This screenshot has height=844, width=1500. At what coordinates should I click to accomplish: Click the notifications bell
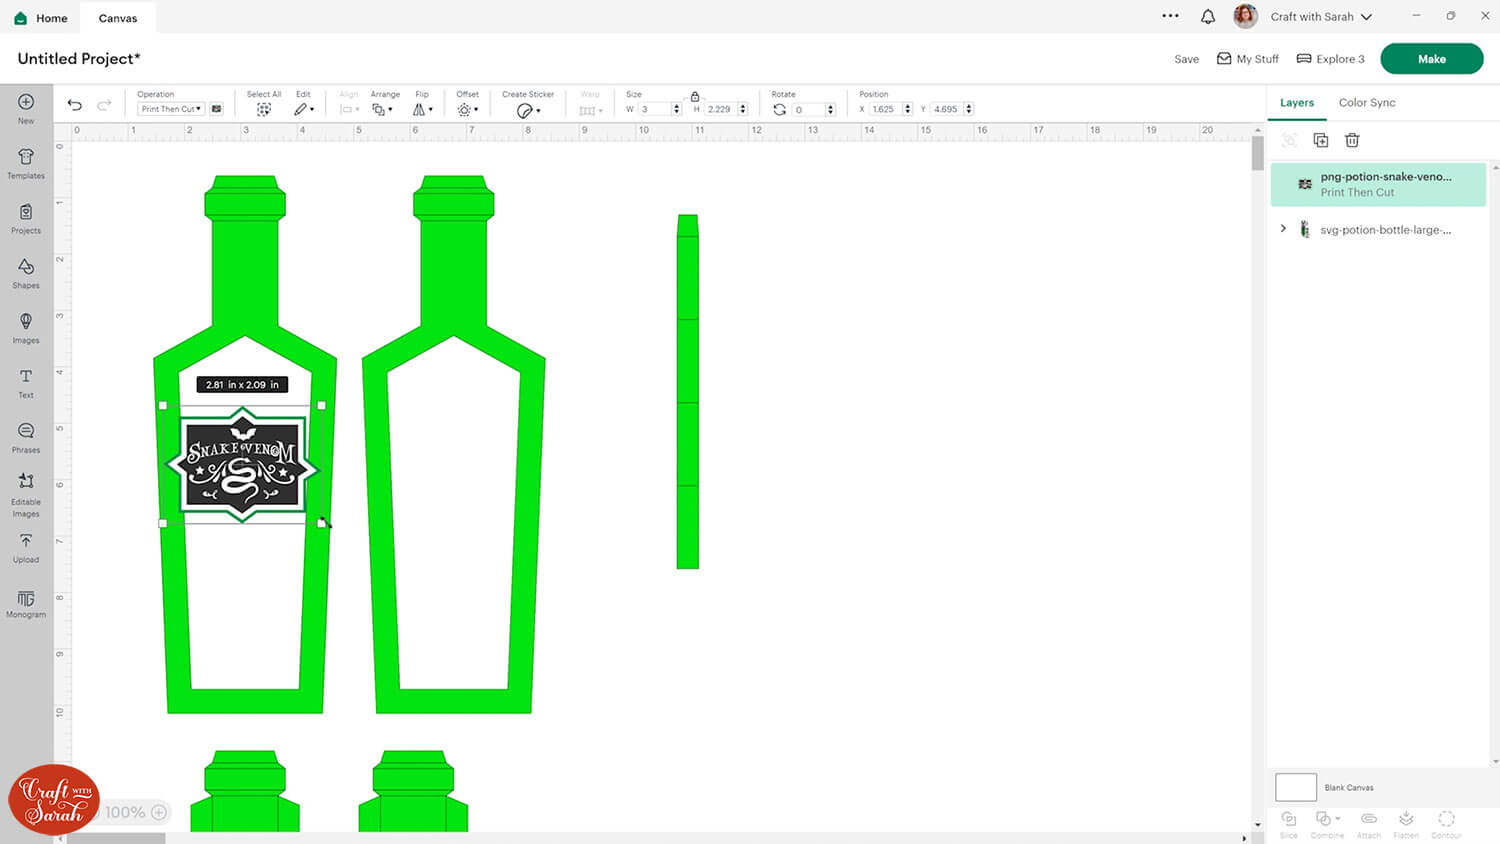[x=1208, y=17]
